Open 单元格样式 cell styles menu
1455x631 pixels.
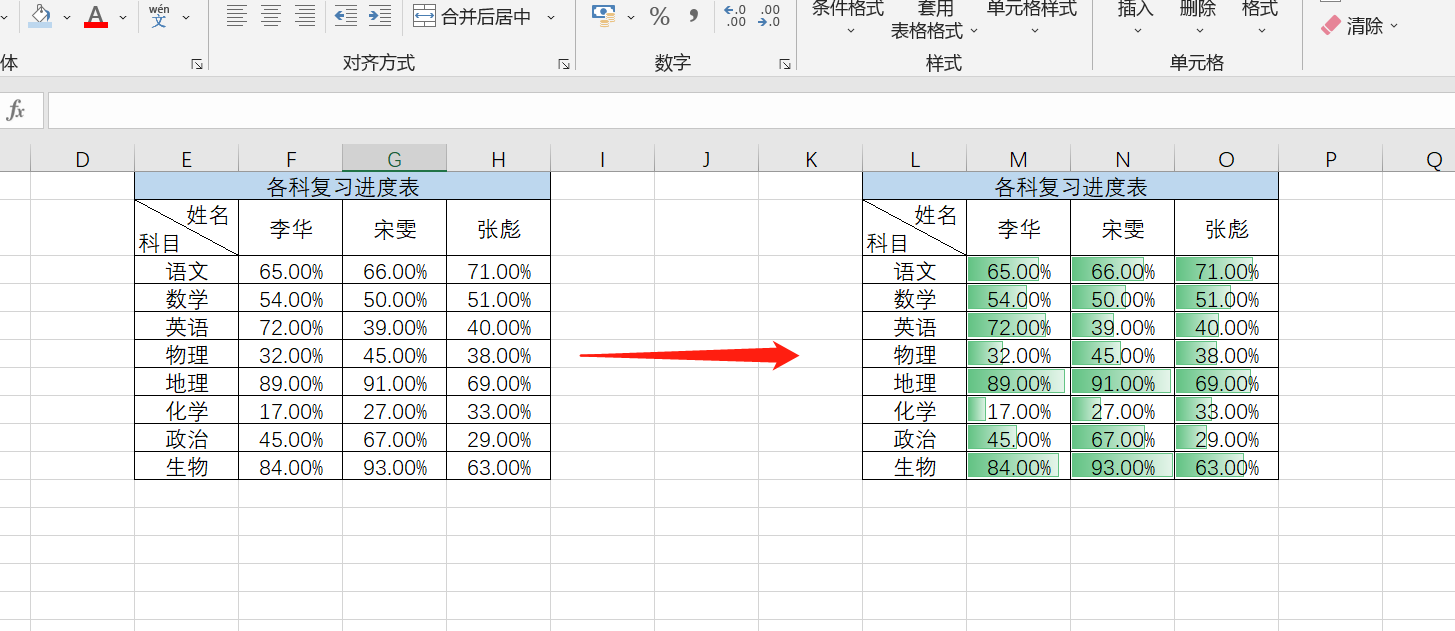pos(1032,17)
